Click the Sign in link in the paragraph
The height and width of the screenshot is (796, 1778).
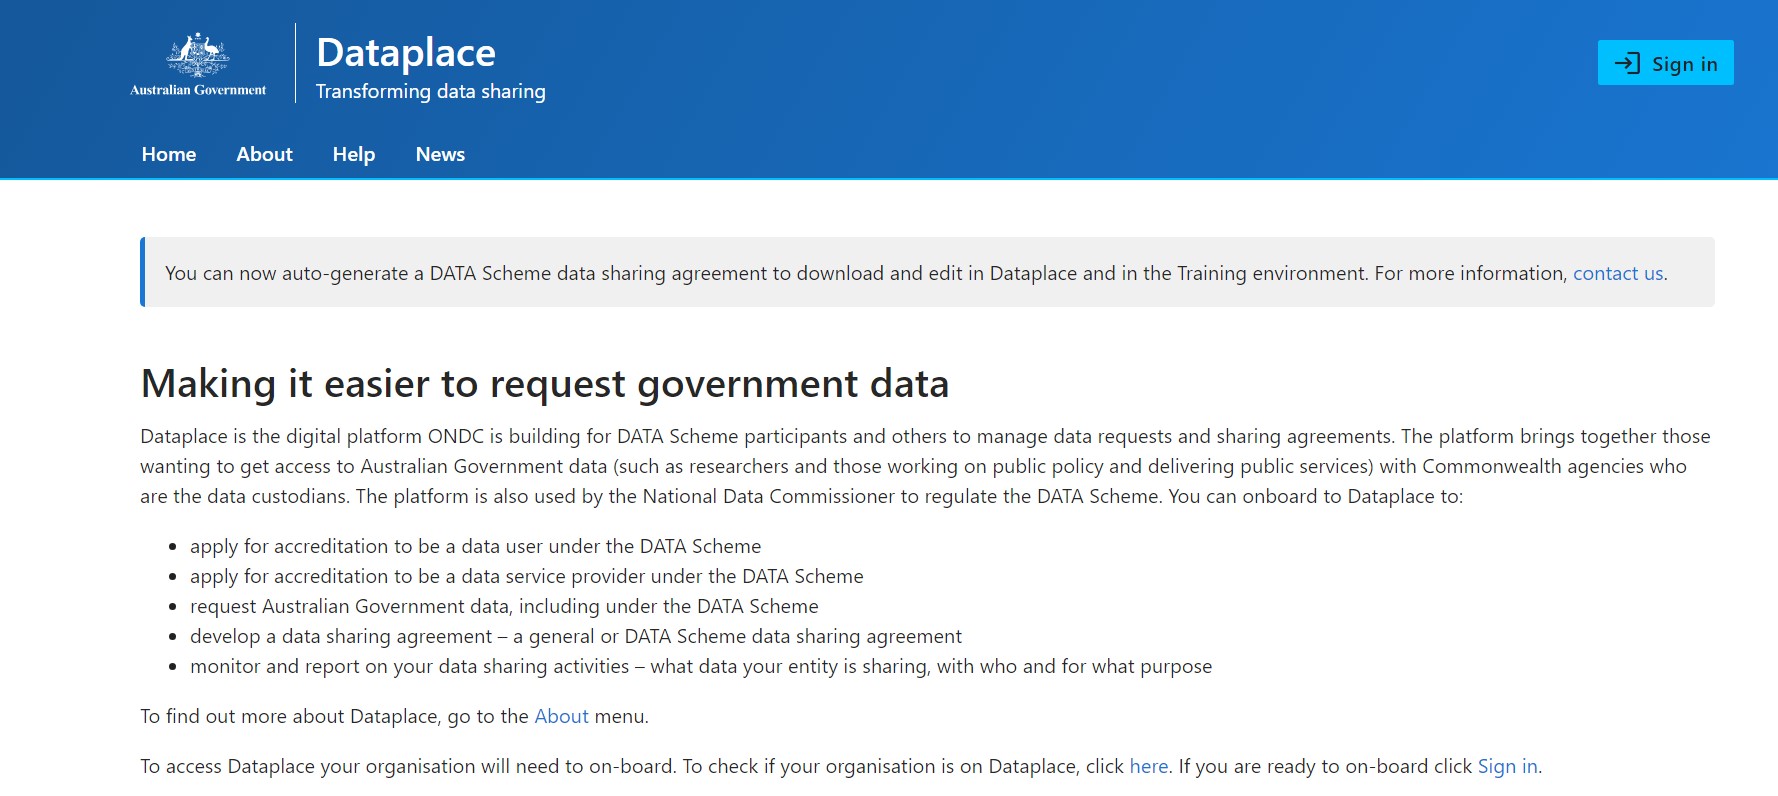1507,766
